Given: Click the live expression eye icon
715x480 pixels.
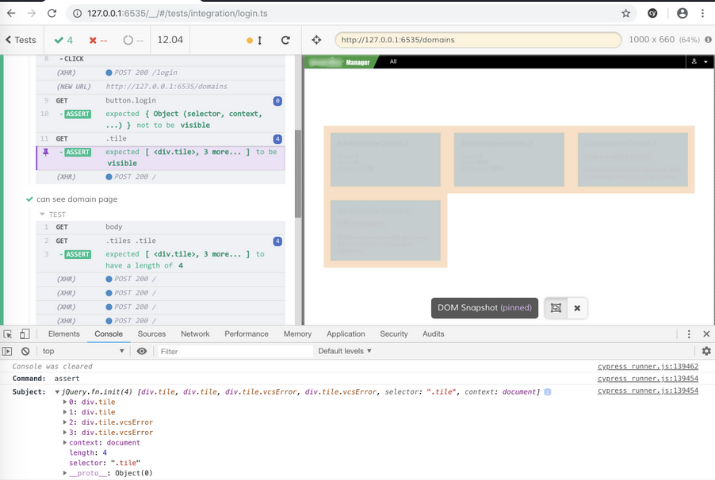Looking at the screenshot, I should pyautogui.click(x=142, y=351).
